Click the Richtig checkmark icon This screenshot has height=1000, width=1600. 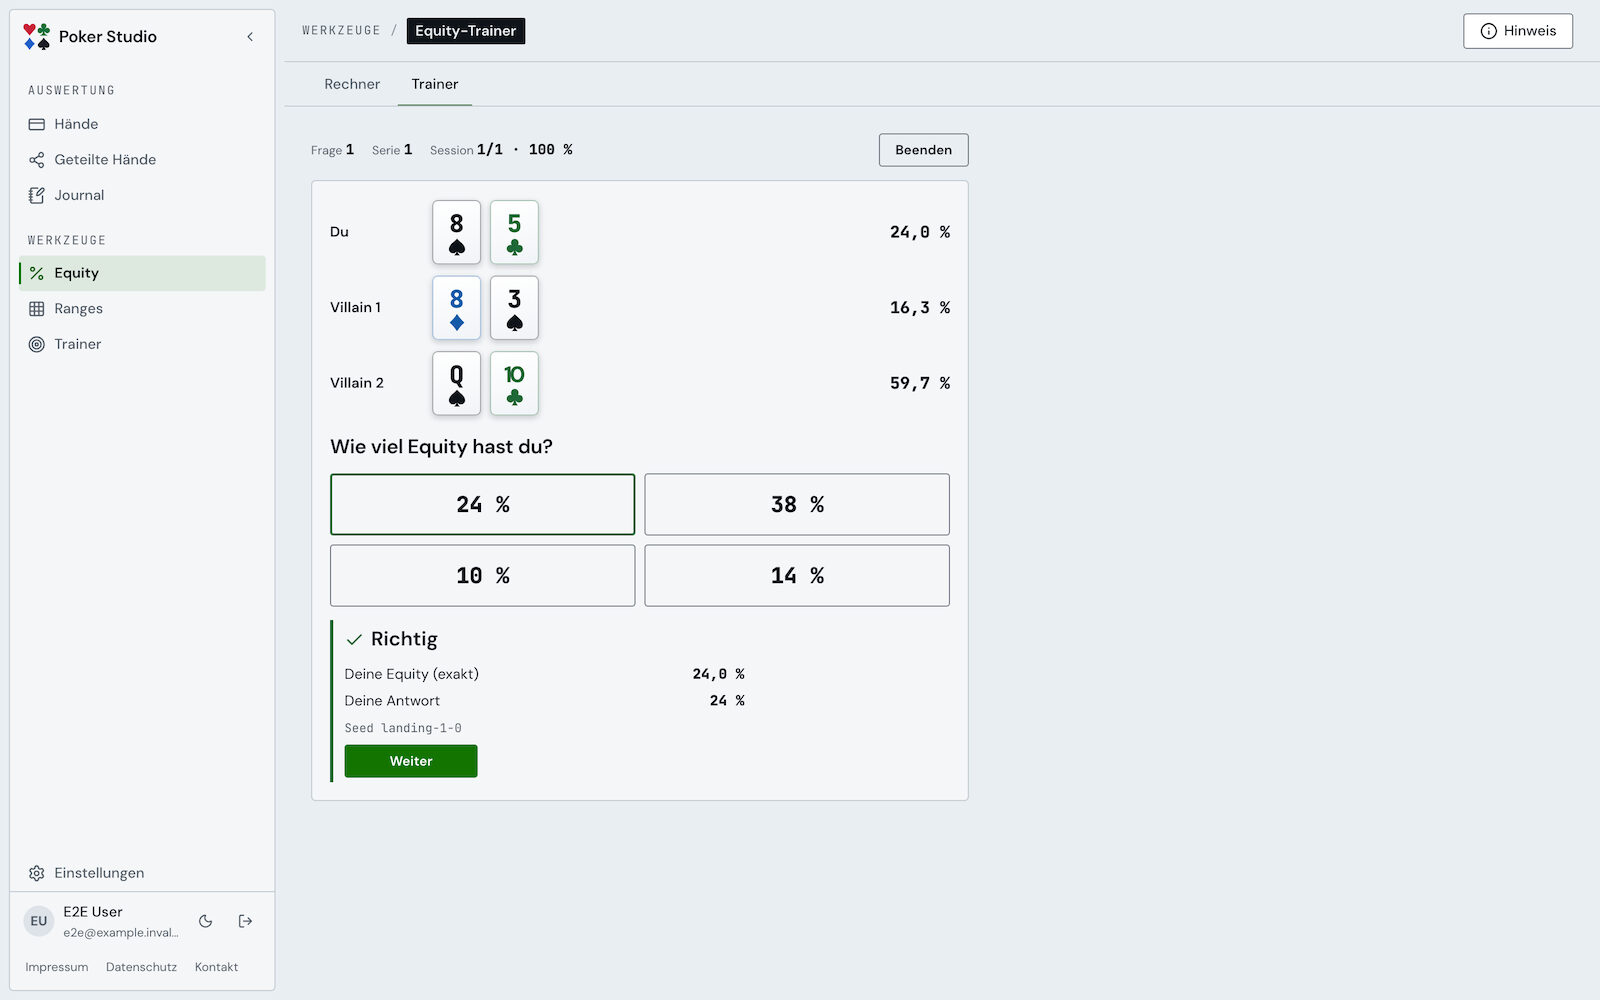point(354,640)
